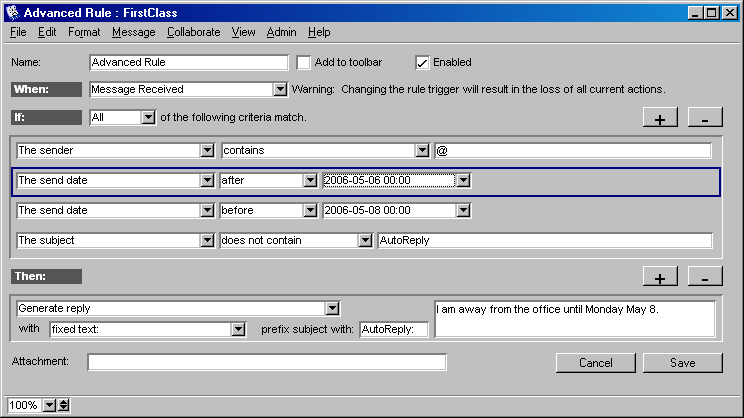Click the 100% zoom value
The height and width of the screenshot is (418, 744).
pyautogui.click(x=24, y=405)
